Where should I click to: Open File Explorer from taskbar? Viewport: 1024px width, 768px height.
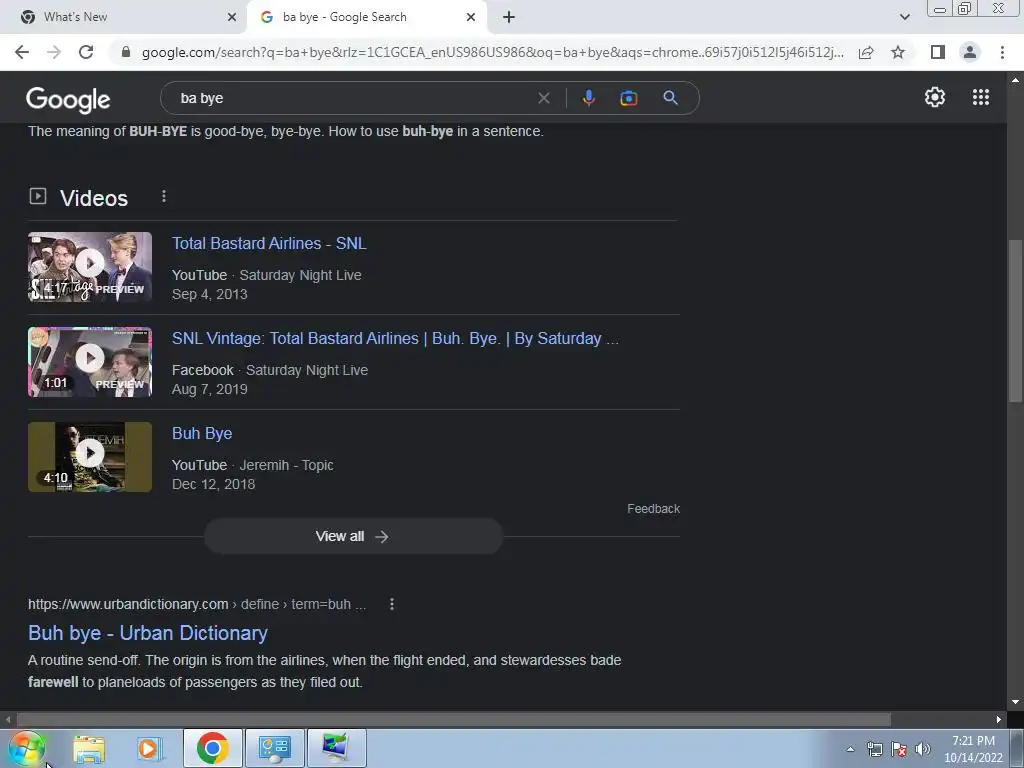[89, 748]
